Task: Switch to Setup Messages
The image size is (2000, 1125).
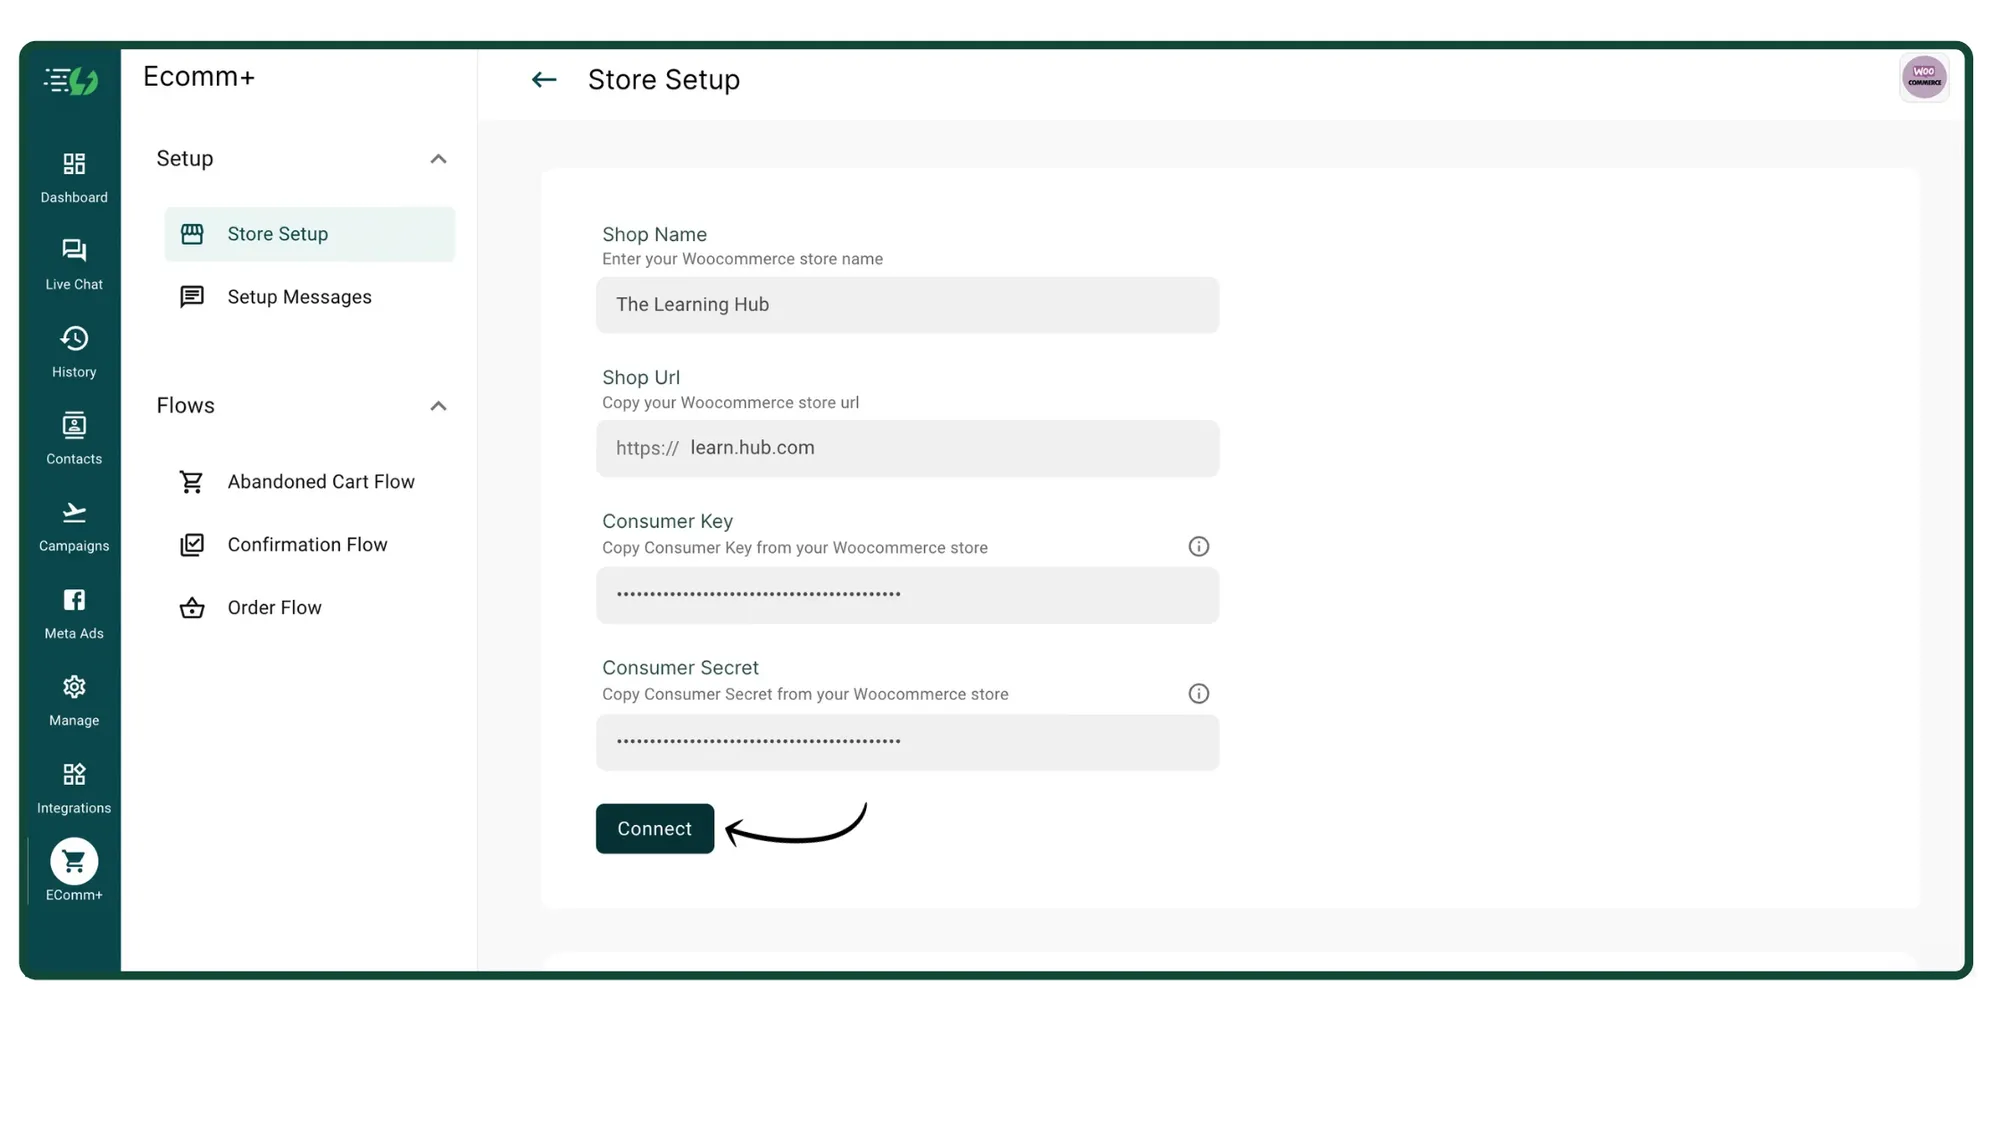Action: pos(298,296)
